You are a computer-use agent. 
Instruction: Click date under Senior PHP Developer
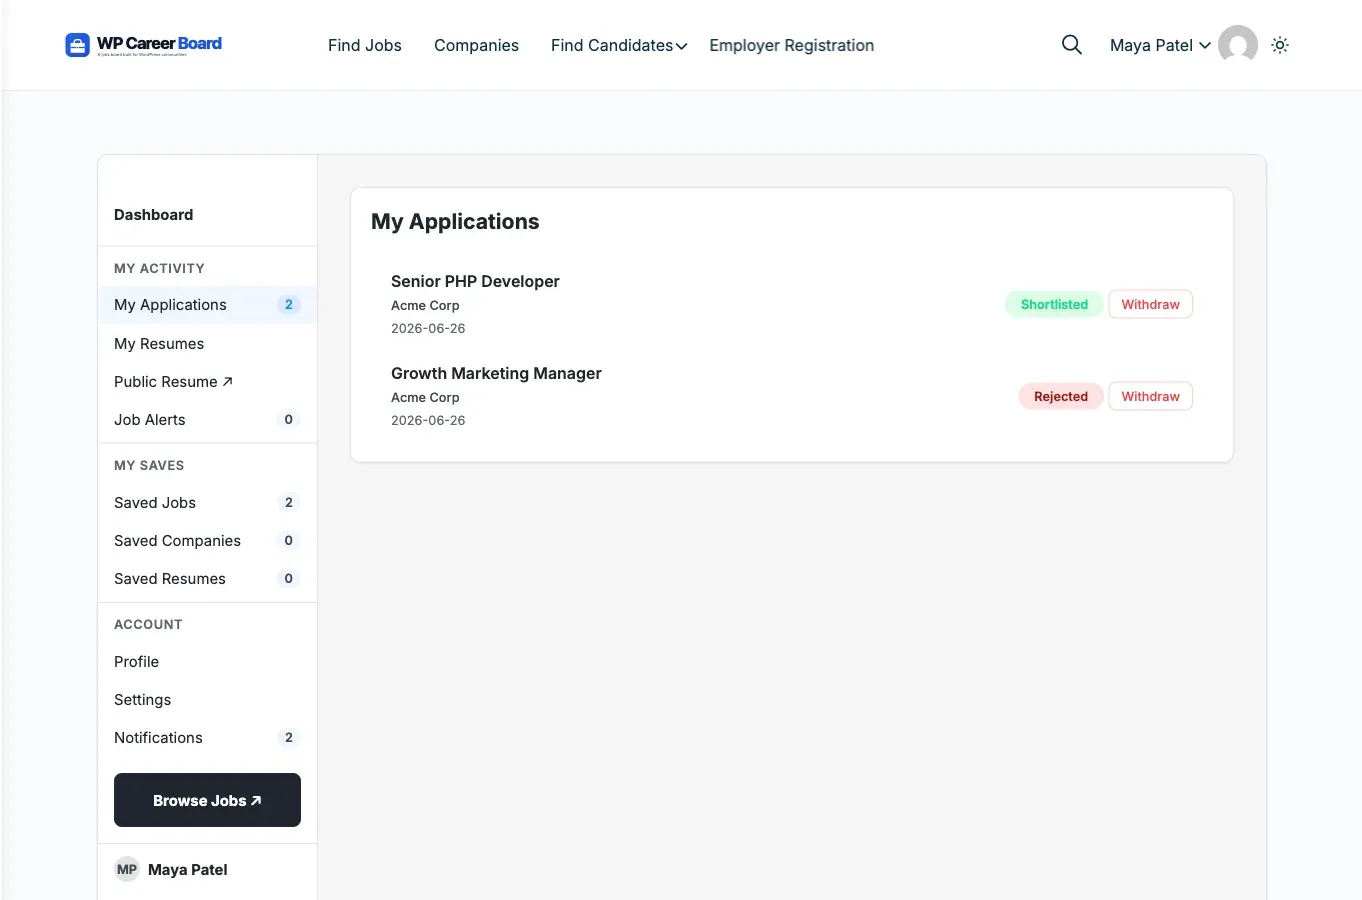tap(428, 329)
